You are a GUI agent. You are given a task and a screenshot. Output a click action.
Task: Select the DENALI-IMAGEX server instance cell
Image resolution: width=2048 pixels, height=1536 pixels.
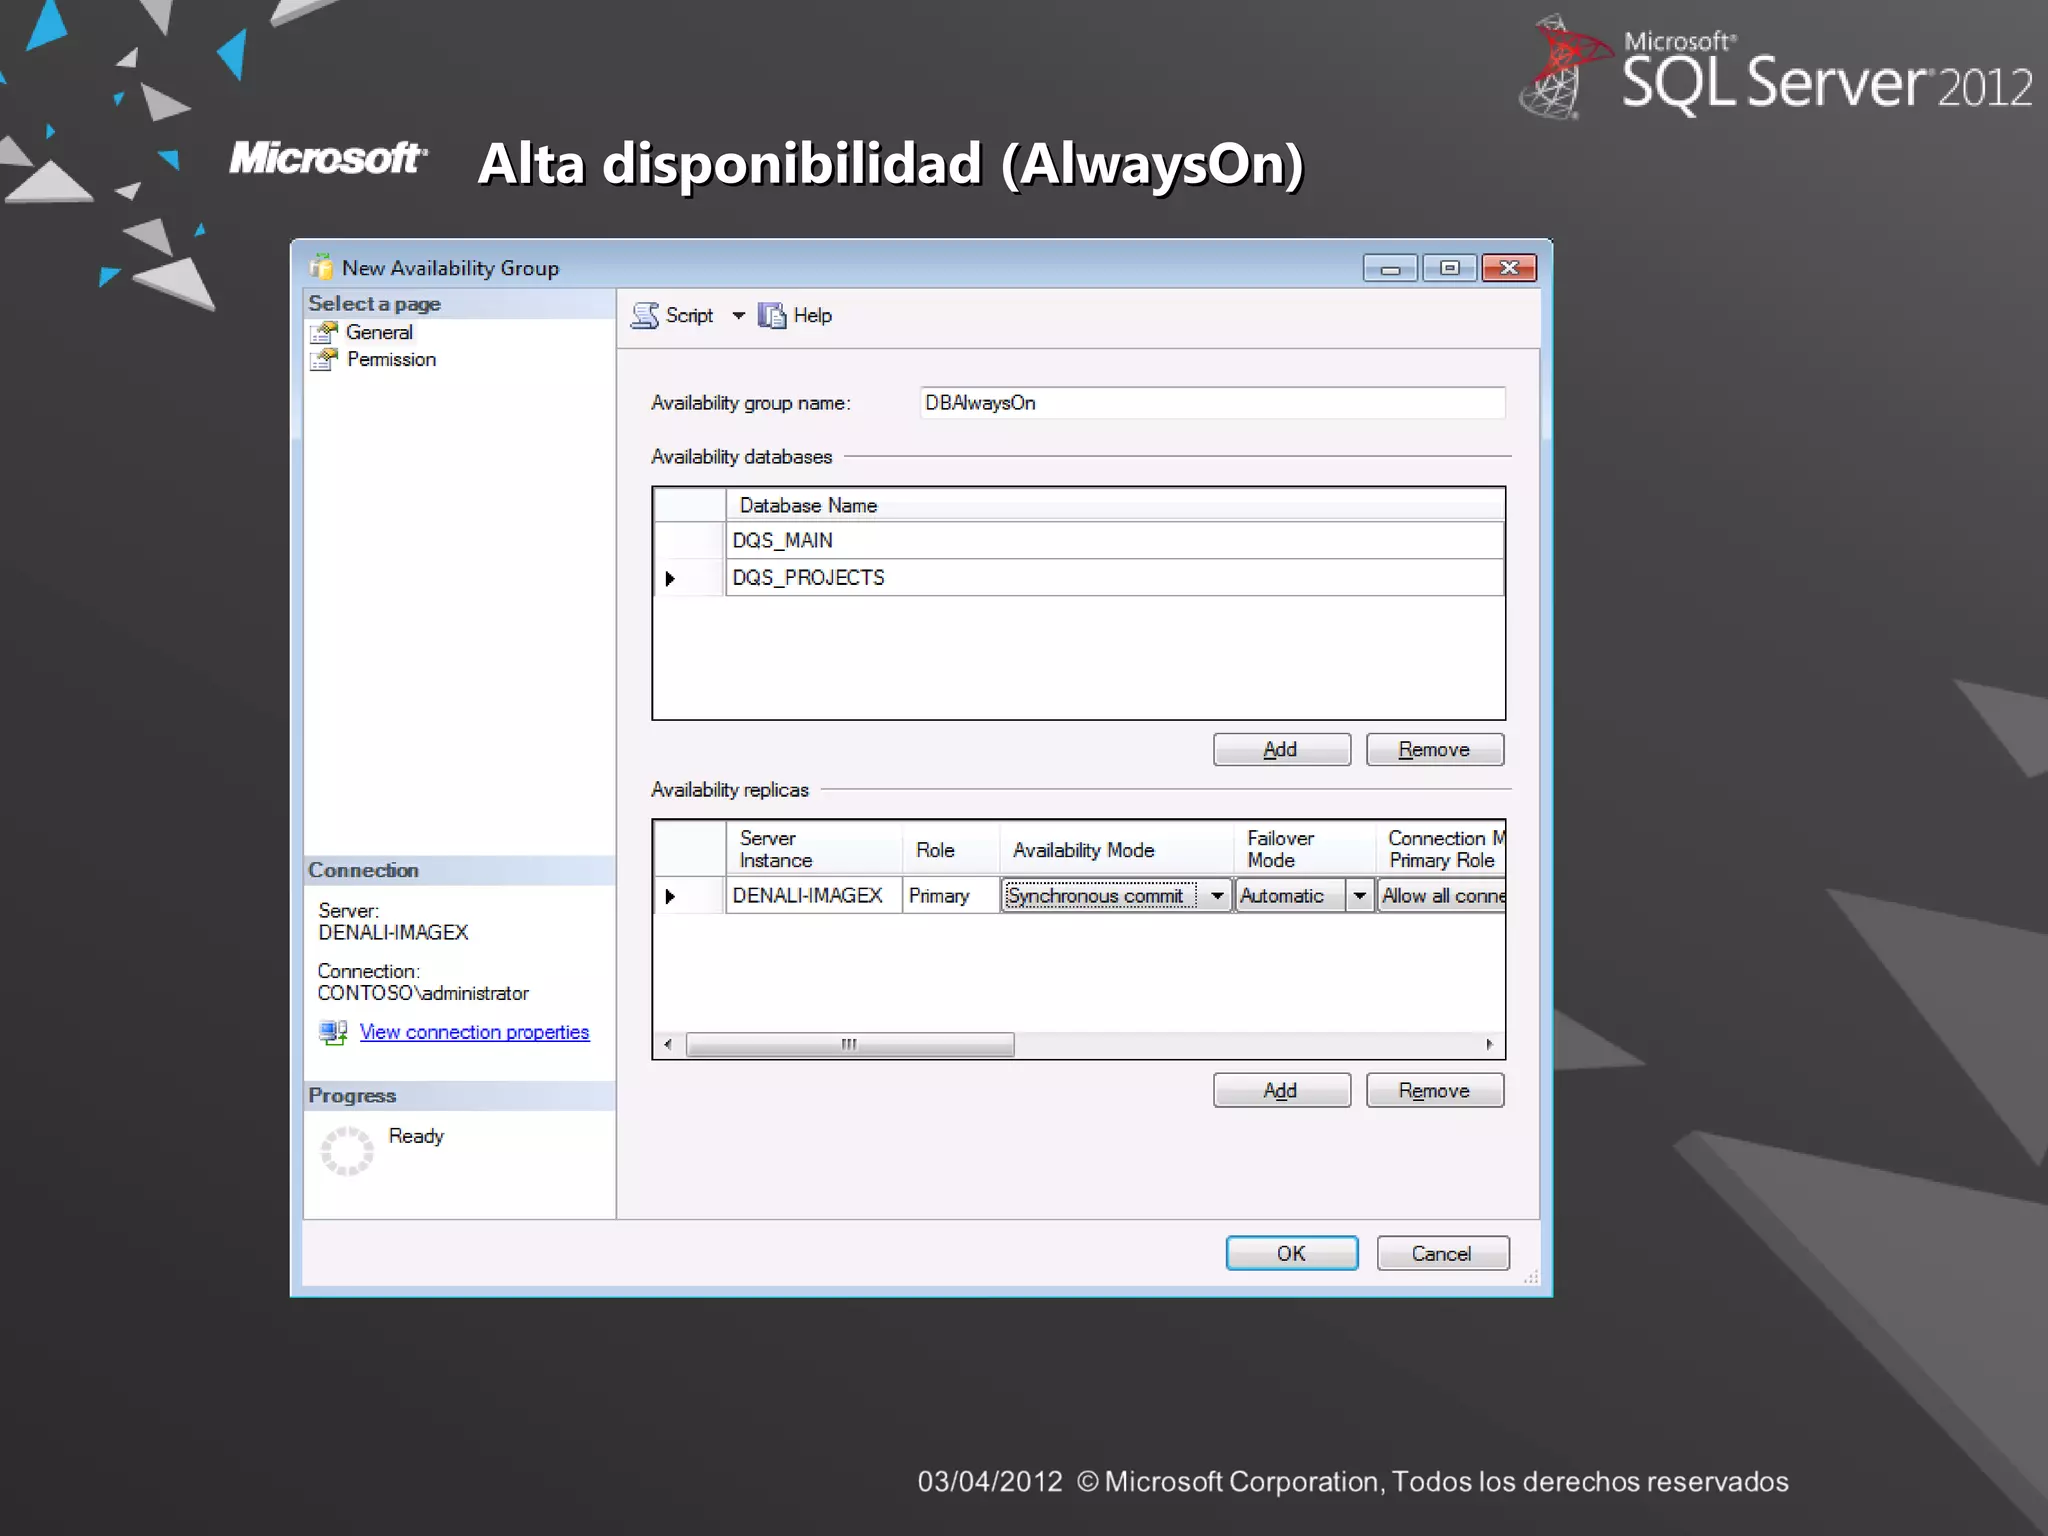point(814,896)
